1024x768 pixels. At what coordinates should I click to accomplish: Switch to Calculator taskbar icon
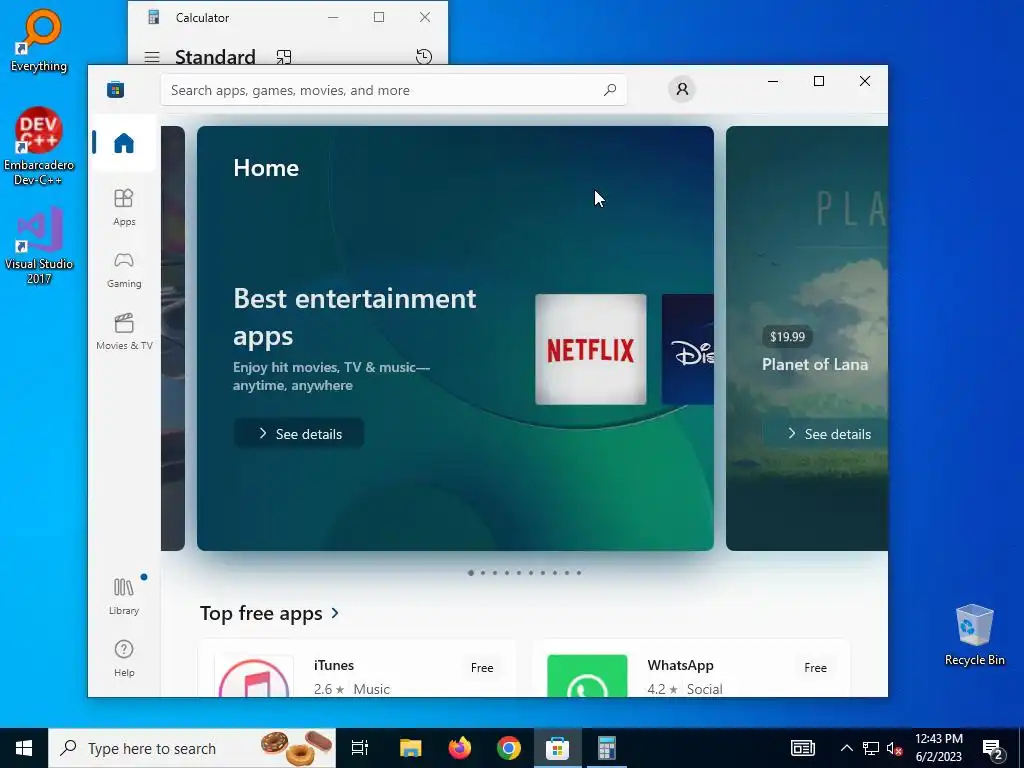[x=607, y=748]
